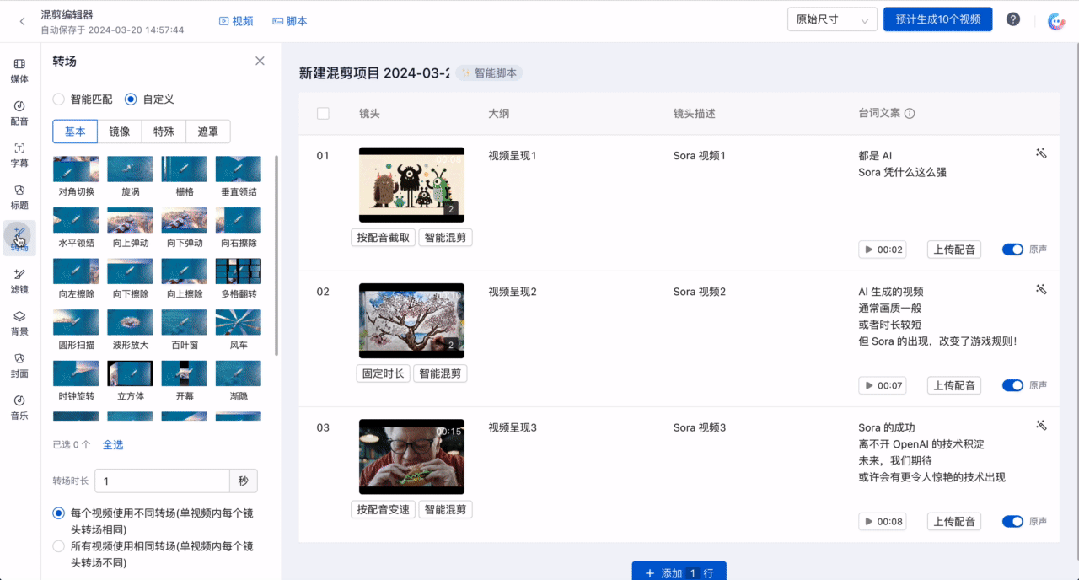Select the 自定义 radio option
This screenshot has height=580, width=1079.
click(x=131, y=100)
